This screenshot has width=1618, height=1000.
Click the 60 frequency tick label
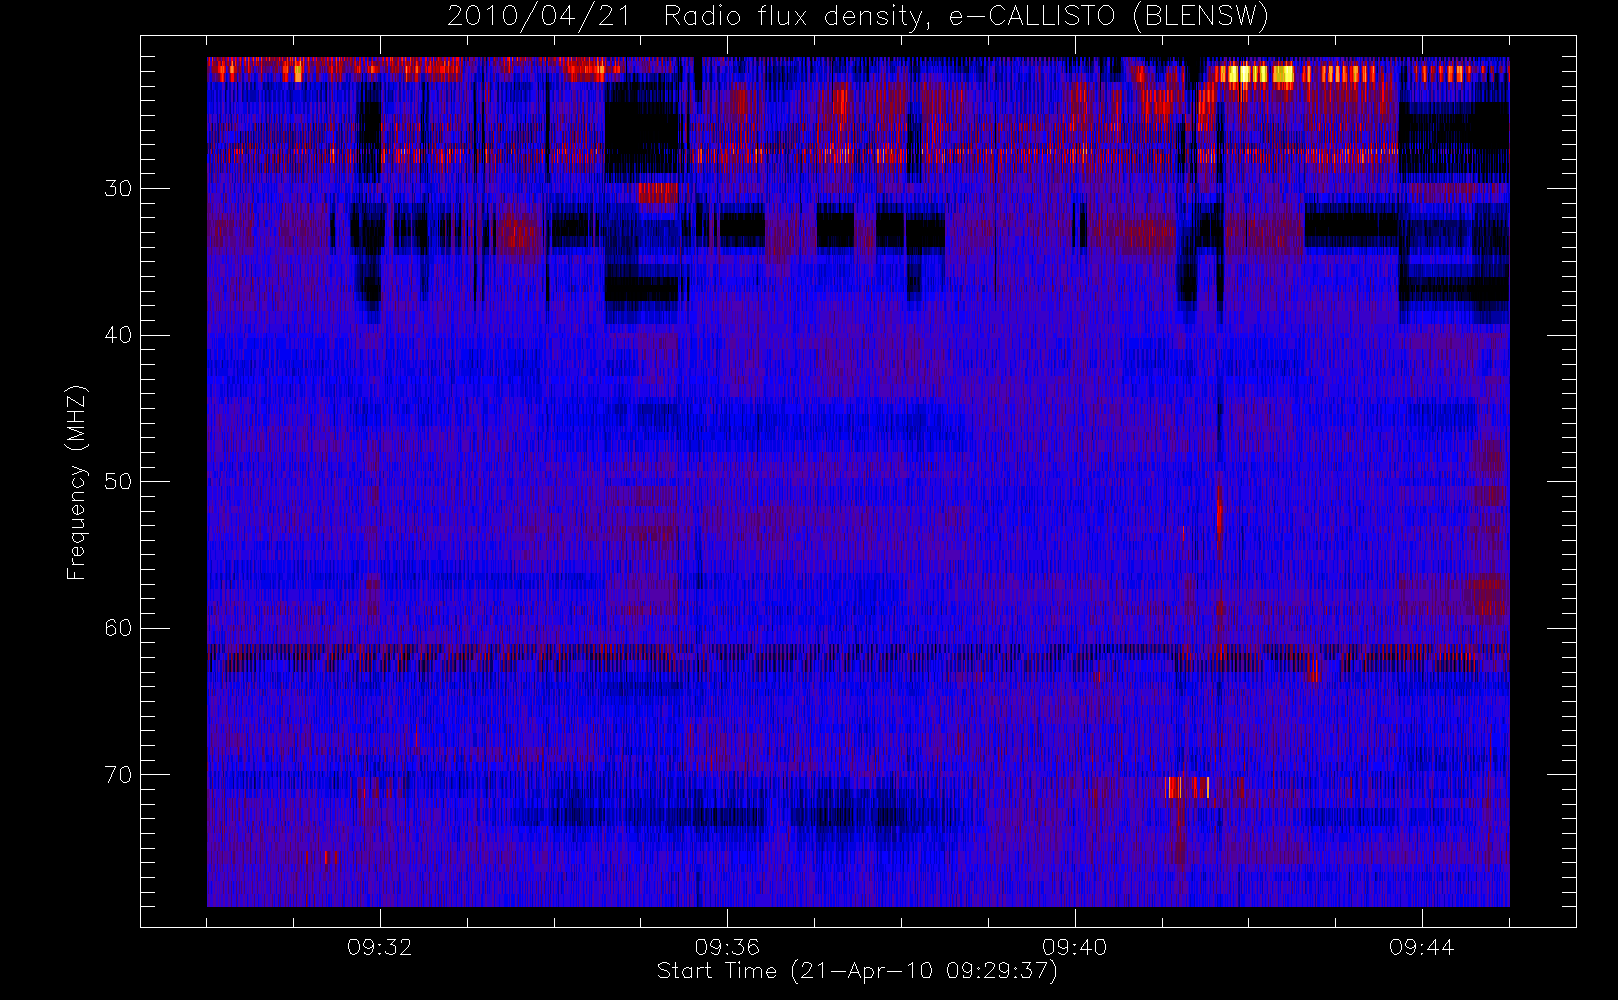tap(118, 628)
